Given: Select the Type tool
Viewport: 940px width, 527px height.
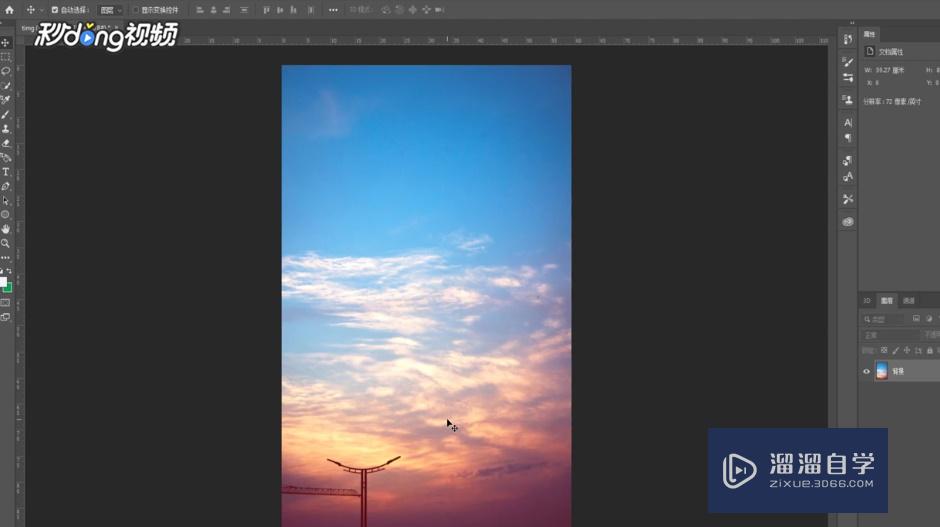Looking at the screenshot, I should pos(5,172).
